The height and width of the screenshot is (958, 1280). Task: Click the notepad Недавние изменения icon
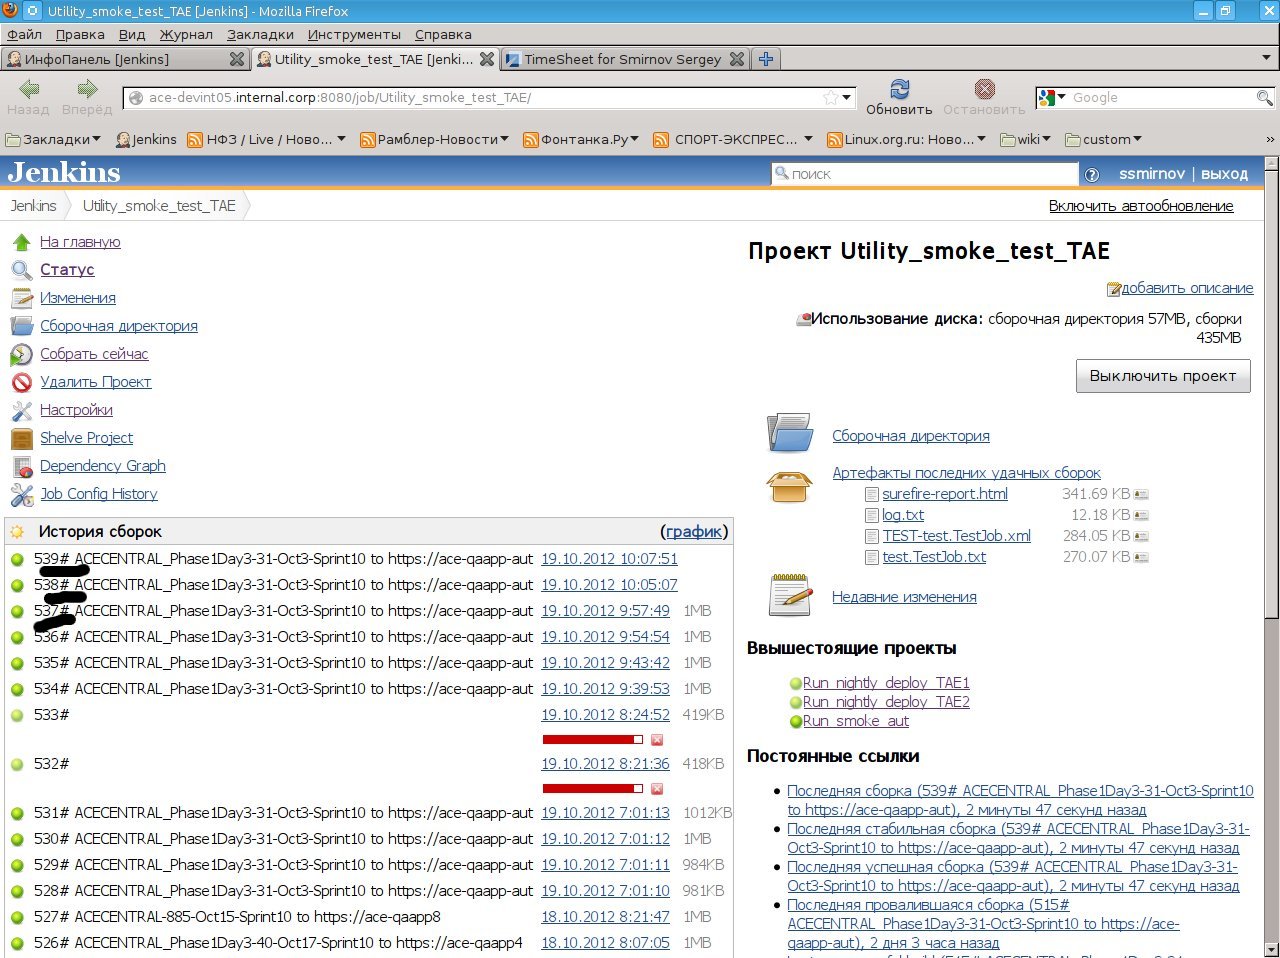pyautogui.click(x=790, y=595)
